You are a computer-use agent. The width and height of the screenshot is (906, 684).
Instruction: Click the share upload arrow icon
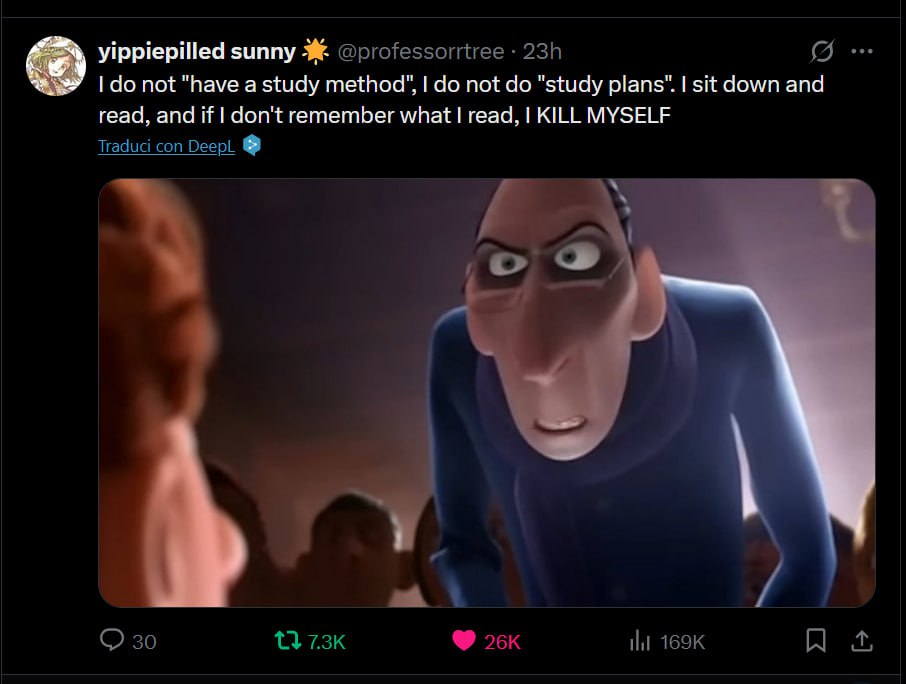(x=861, y=640)
